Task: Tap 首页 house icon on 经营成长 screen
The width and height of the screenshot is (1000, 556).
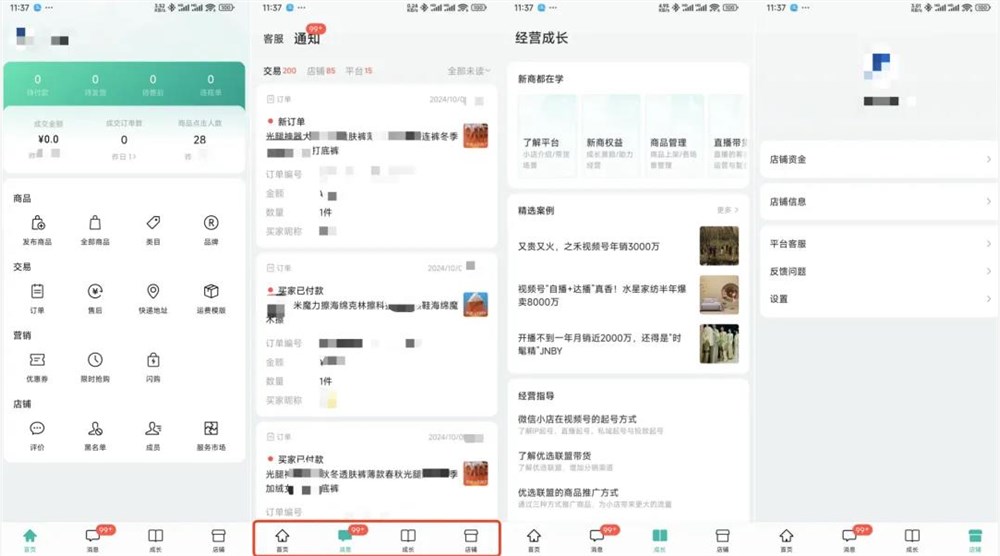Action: coord(534,536)
